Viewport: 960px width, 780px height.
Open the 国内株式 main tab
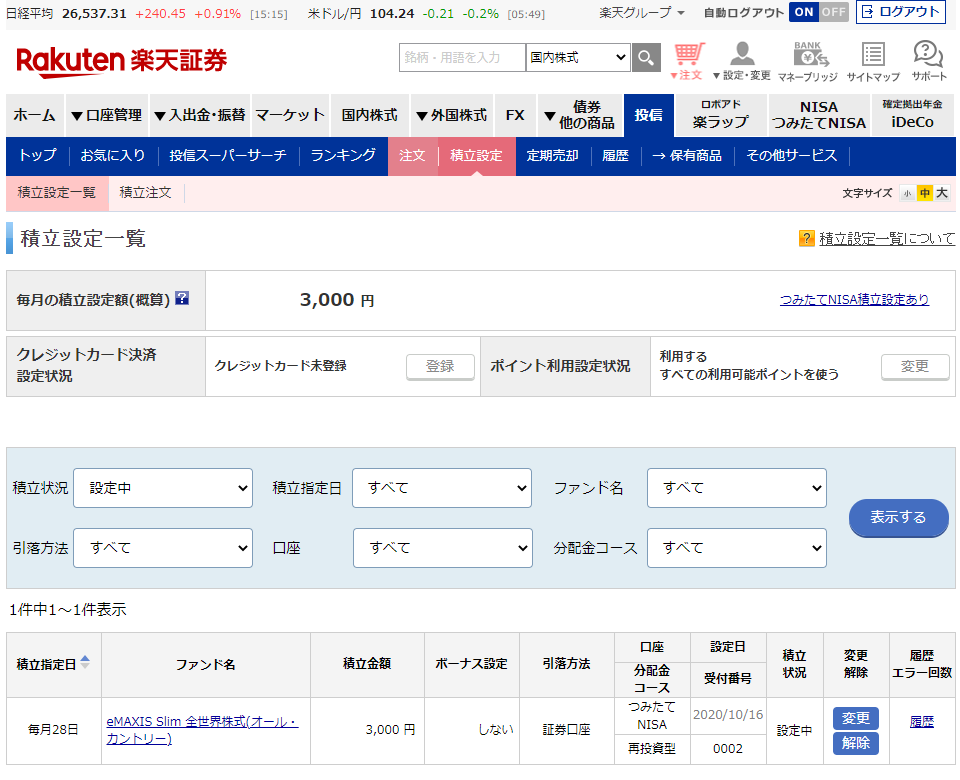pos(369,115)
